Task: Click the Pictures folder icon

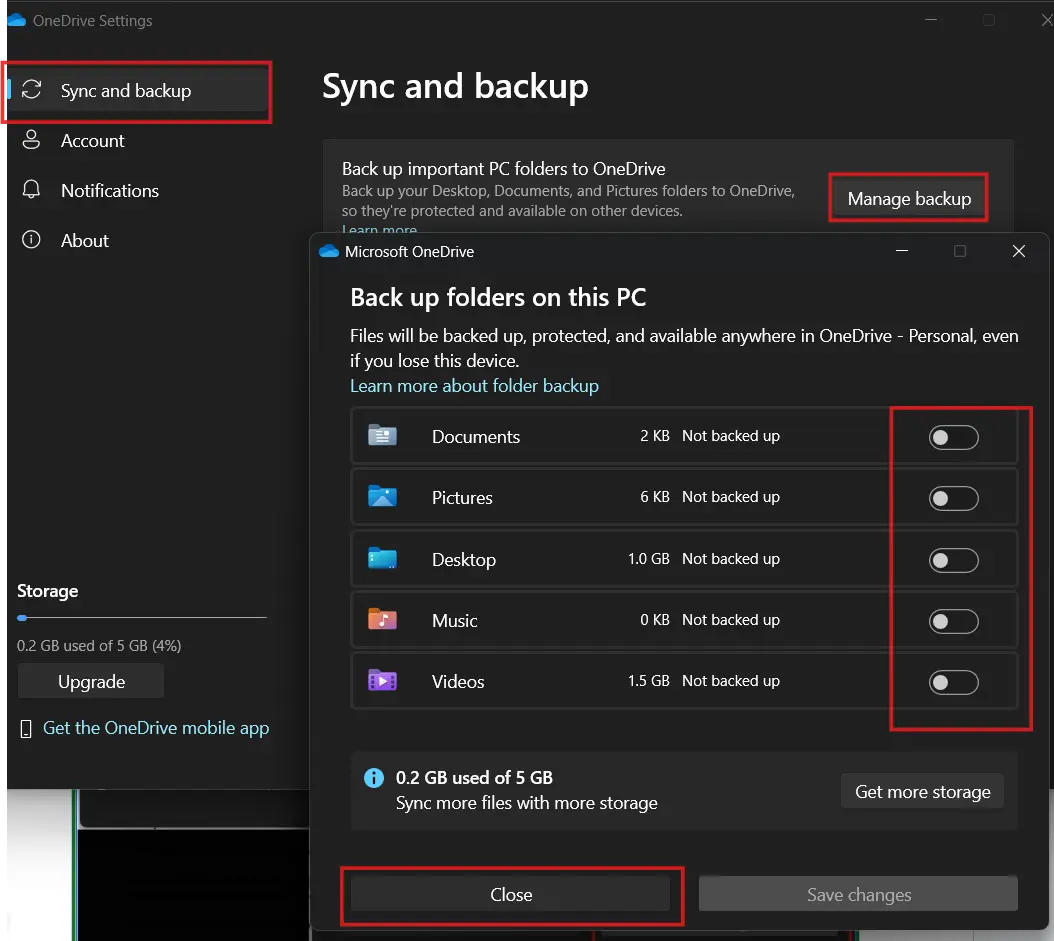Action: pyautogui.click(x=382, y=497)
